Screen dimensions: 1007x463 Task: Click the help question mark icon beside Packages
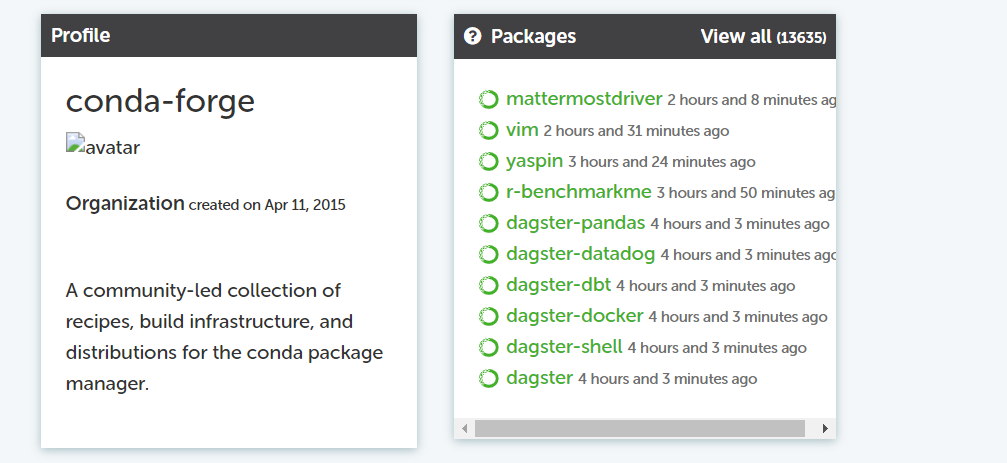pyautogui.click(x=473, y=37)
